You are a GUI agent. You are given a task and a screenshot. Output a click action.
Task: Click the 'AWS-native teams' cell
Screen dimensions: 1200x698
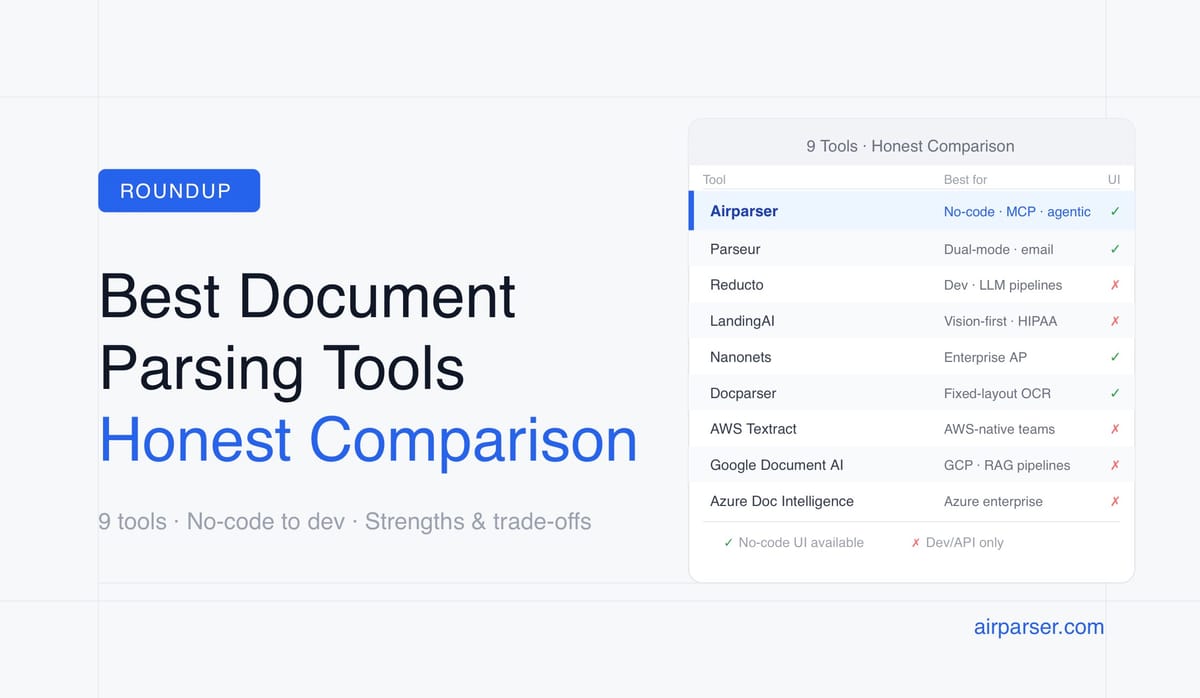pos(999,429)
